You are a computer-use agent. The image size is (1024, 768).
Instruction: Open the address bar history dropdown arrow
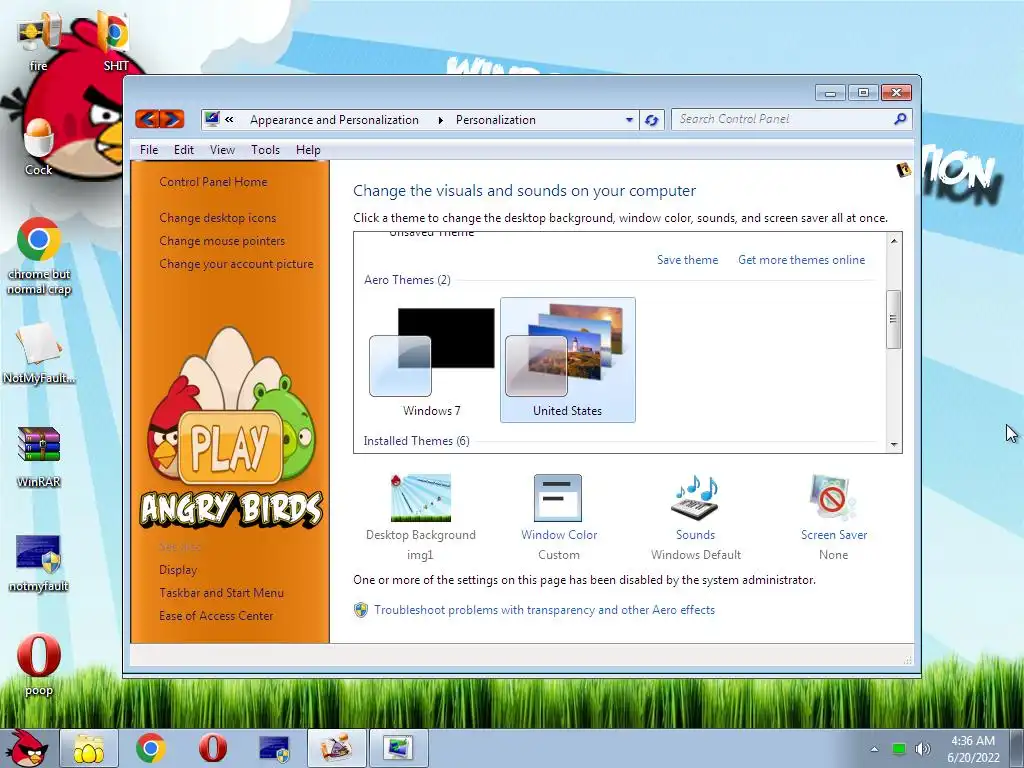(629, 120)
